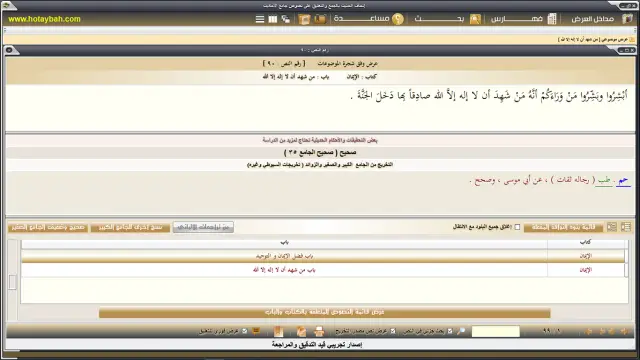Viewport: 640px width, 360px height.
Task: Open the بحث search menu
Action: tap(439, 19)
